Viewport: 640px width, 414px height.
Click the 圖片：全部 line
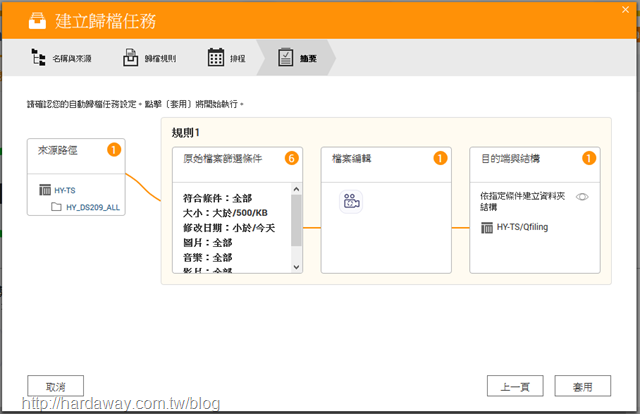click(207, 243)
